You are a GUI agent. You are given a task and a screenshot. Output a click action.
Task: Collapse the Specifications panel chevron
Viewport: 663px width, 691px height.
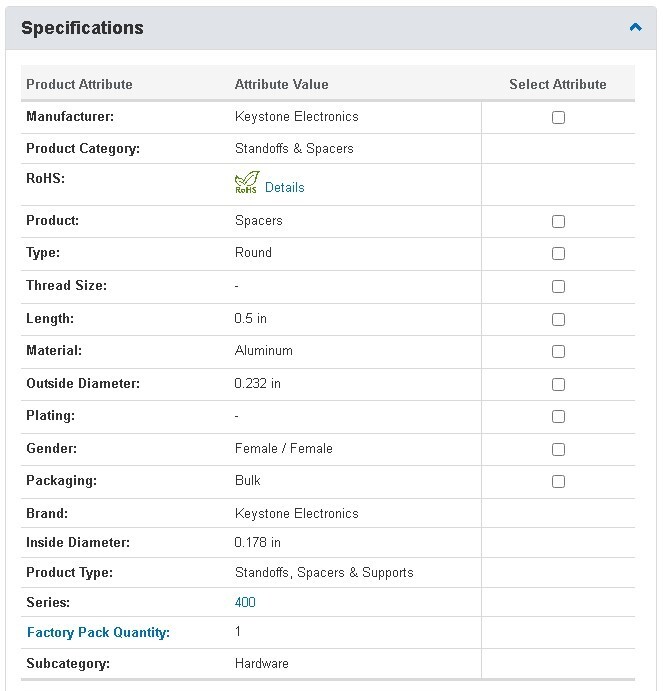coord(635,27)
